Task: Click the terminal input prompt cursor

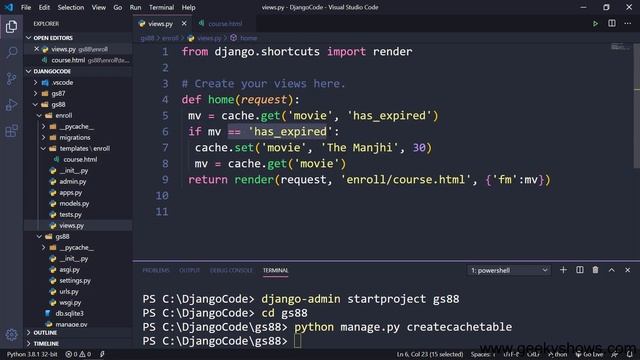Action: (298, 341)
